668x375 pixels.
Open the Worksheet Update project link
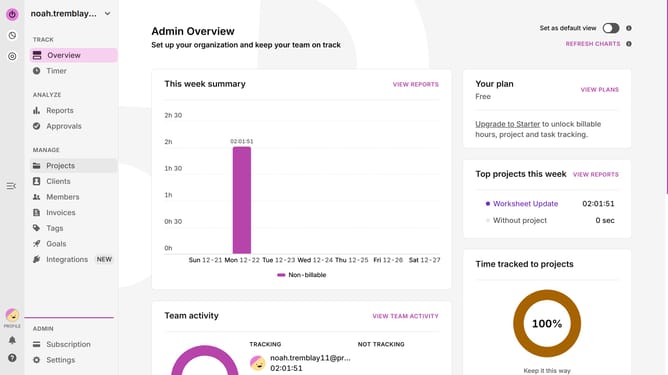(x=525, y=204)
